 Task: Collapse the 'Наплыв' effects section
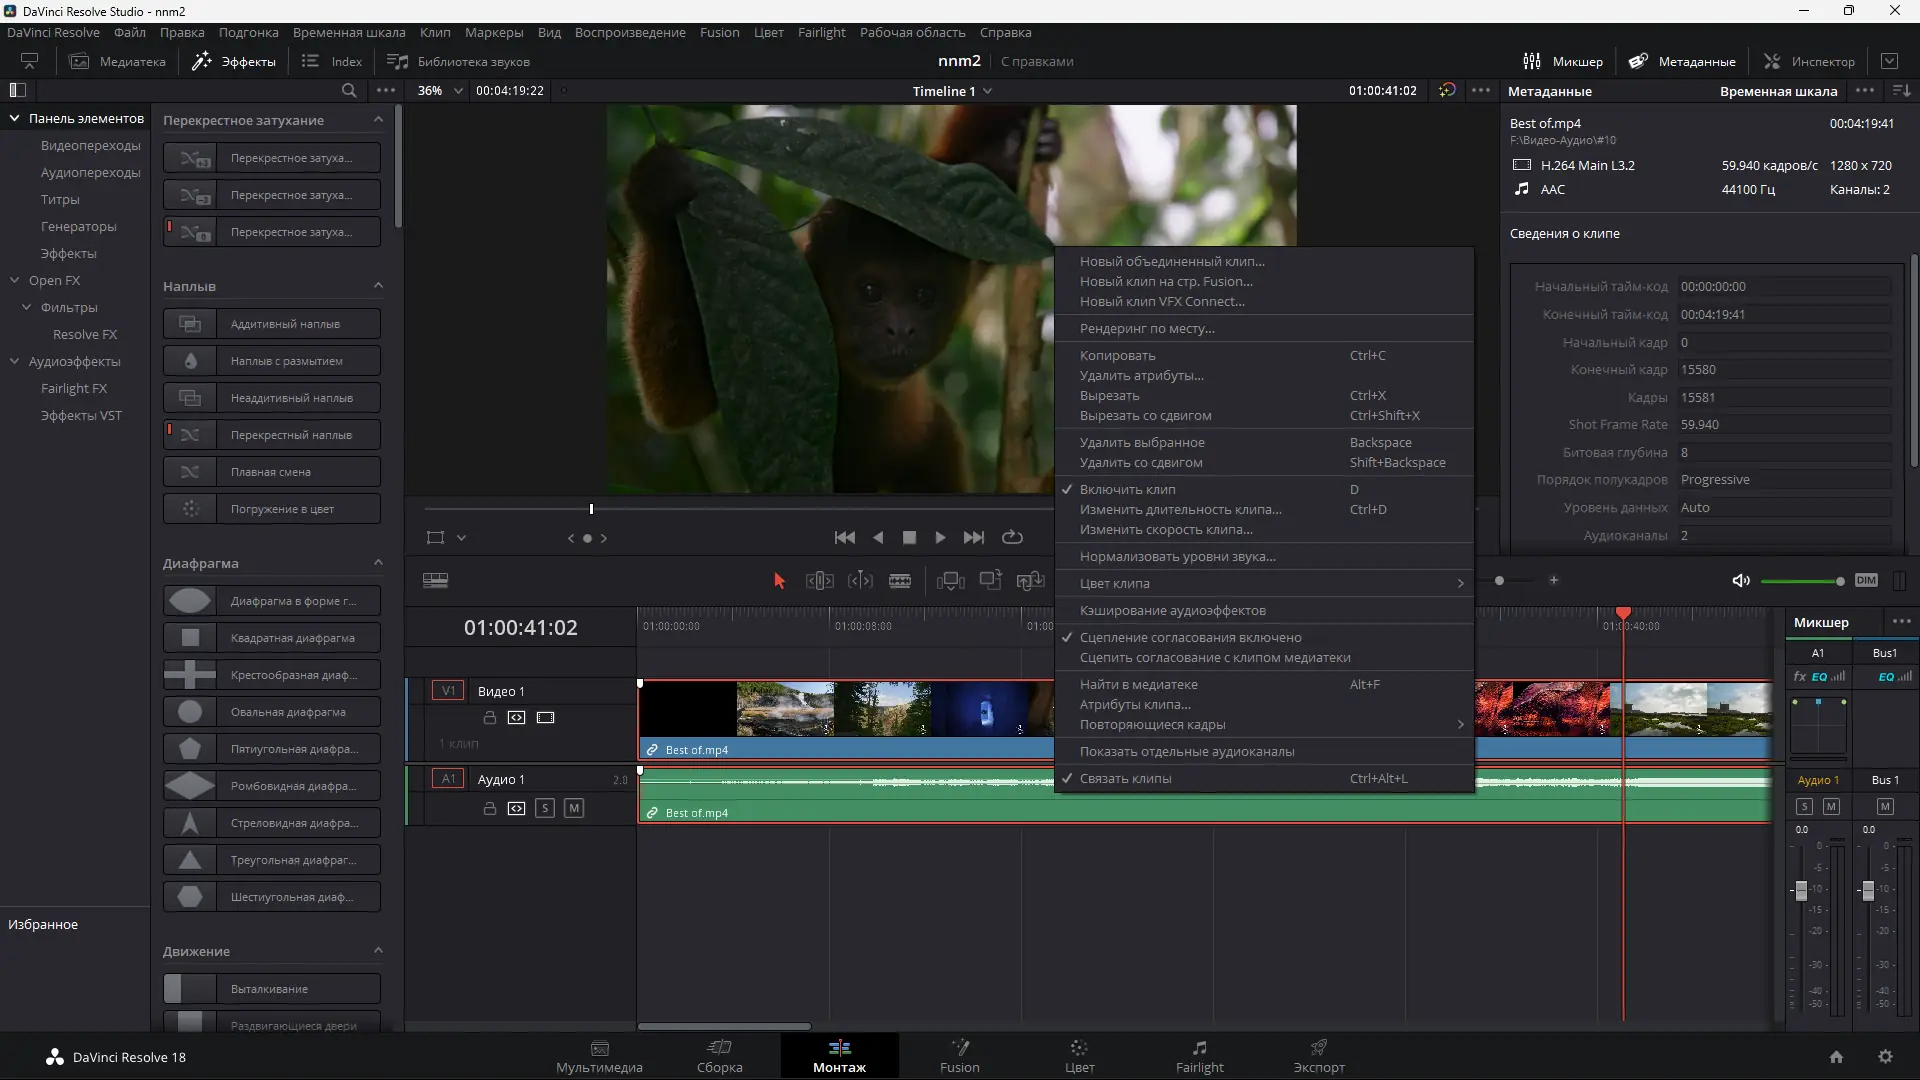tap(378, 286)
